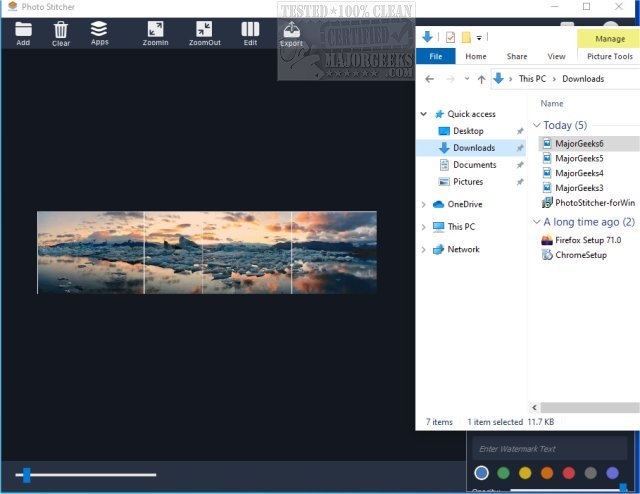Switch to the Home ribbon tab
Screen dimensions: 640x494
tap(475, 57)
